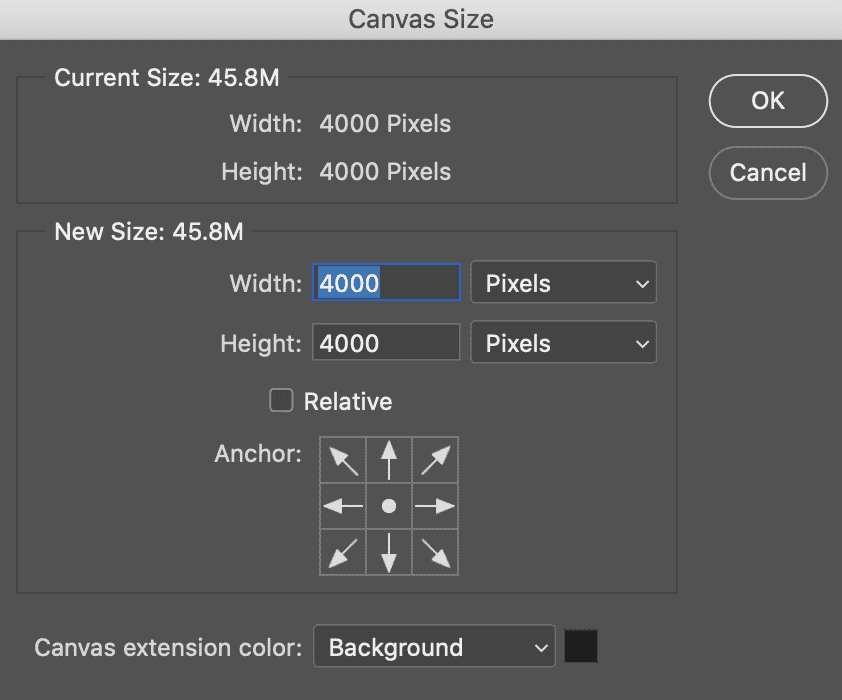Set anchor to middle-left arrow
Screen dimensions: 842x700
click(x=343, y=506)
